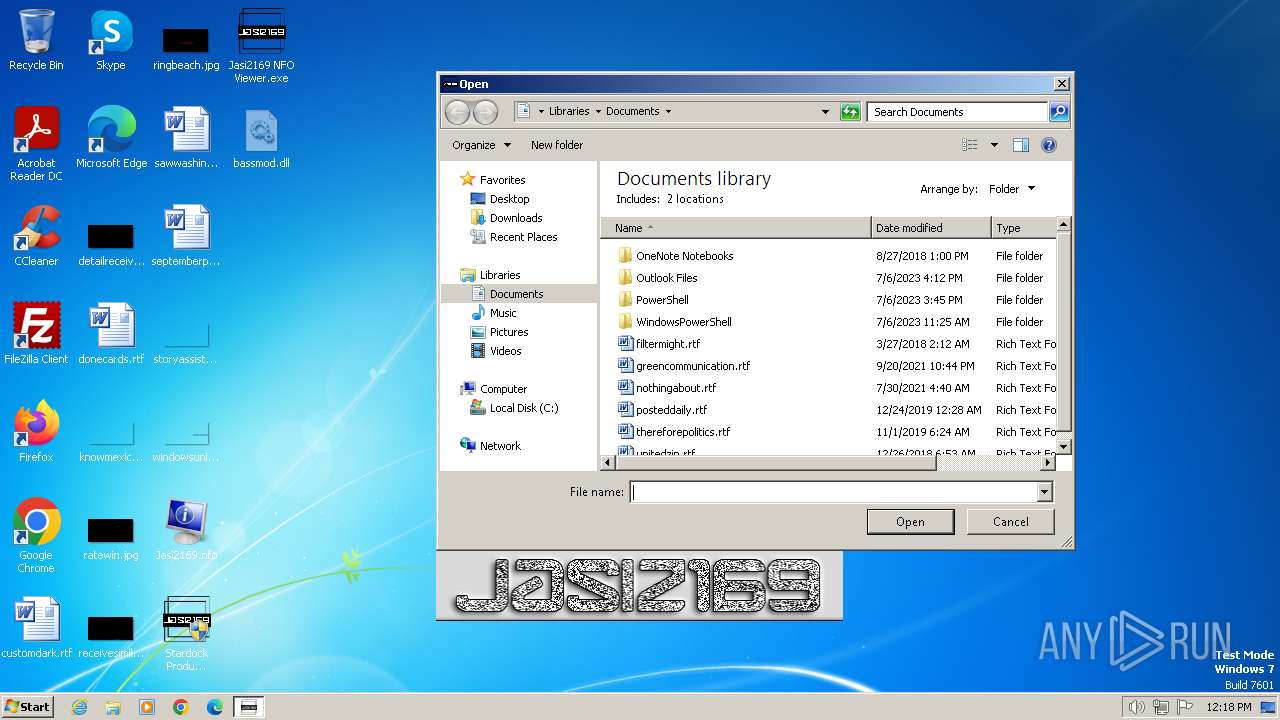The height and width of the screenshot is (720, 1280).
Task: Click the File name input field
Action: tap(834, 492)
